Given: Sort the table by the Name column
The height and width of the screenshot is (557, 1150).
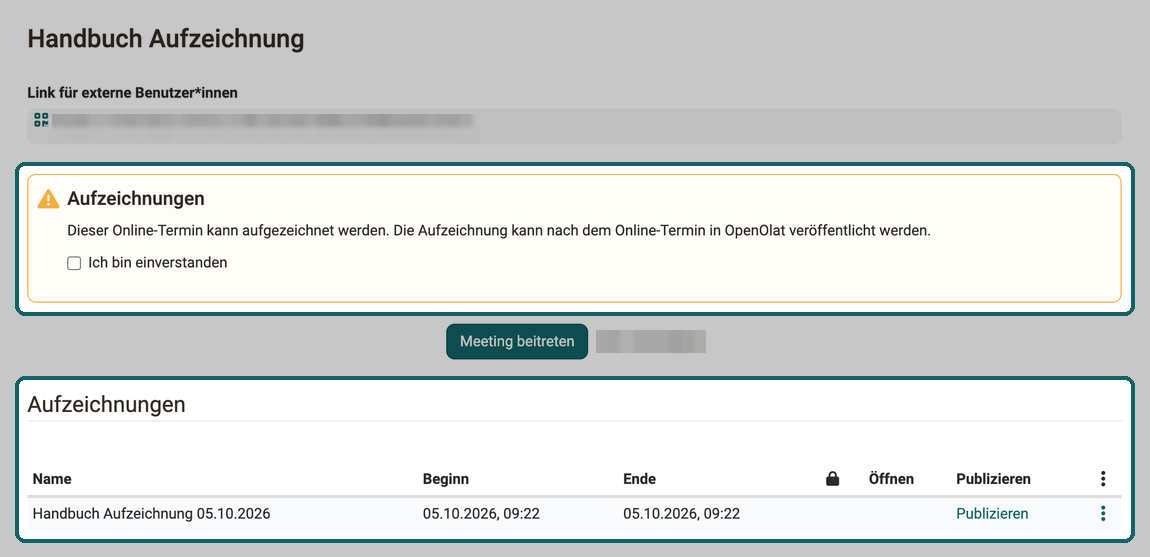Looking at the screenshot, I should click(x=52, y=479).
